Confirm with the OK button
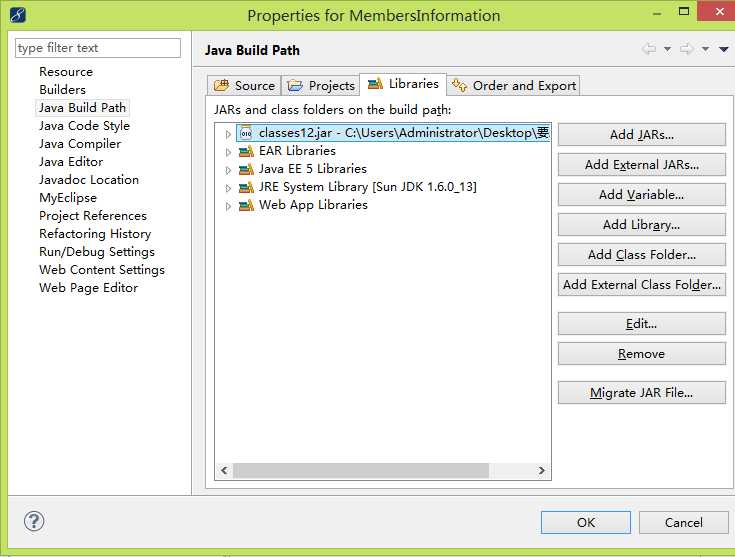735x557 pixels. pos(586,522)
